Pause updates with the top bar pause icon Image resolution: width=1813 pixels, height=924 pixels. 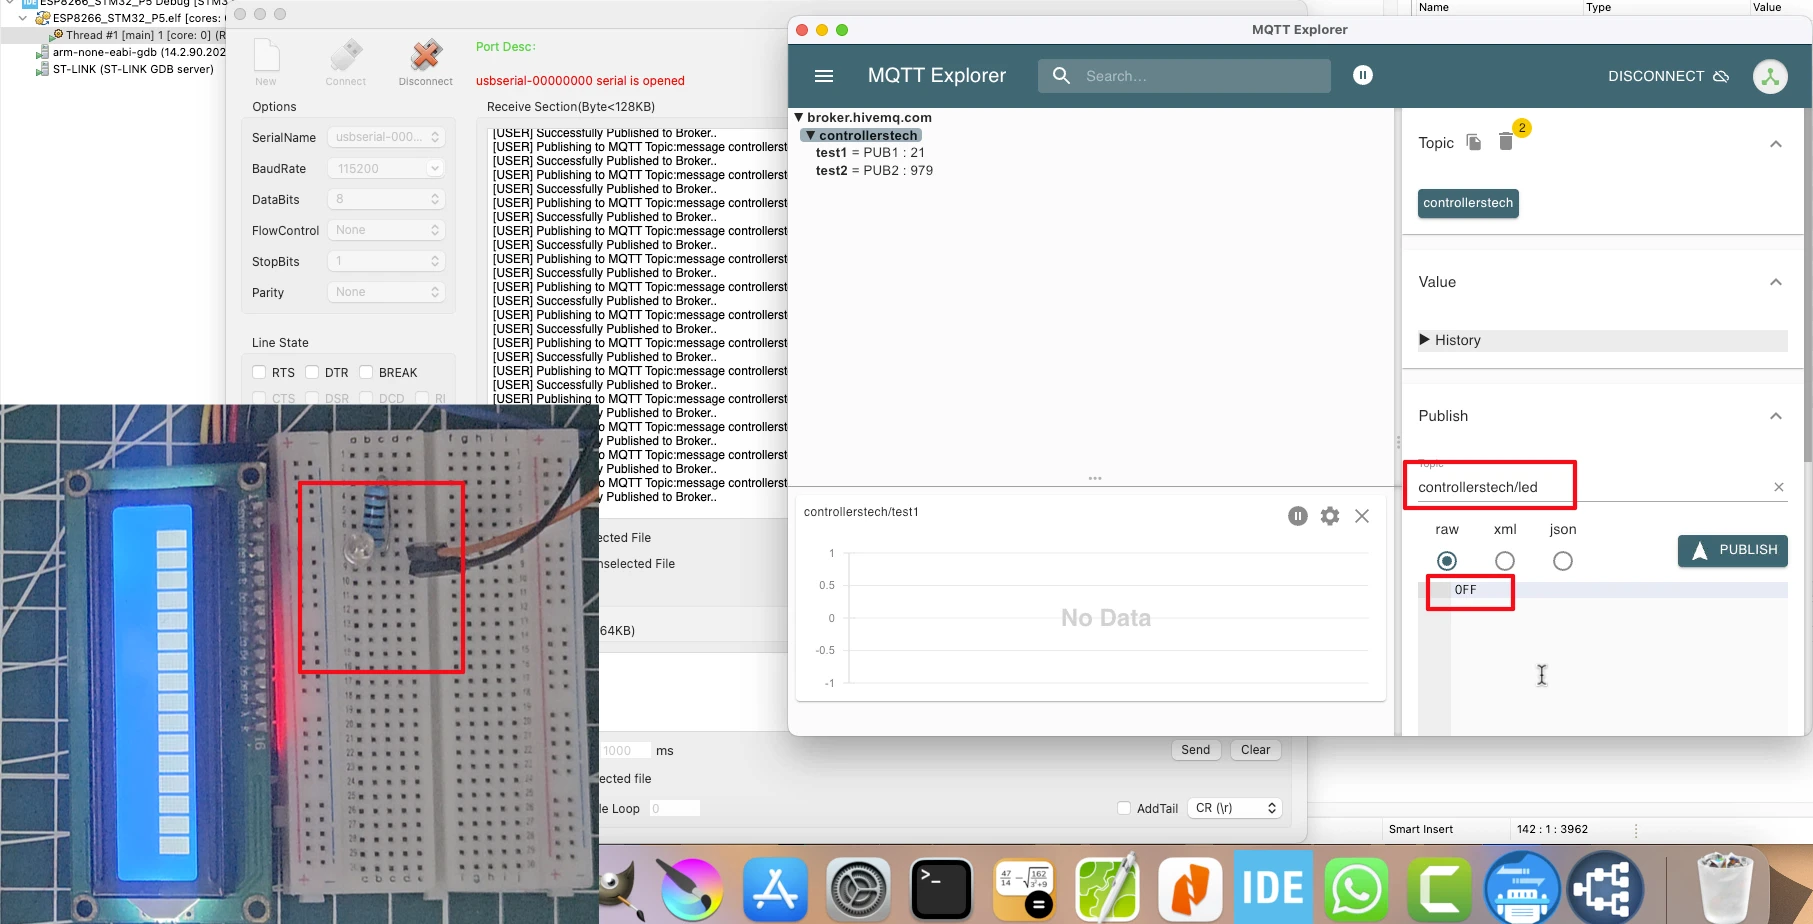point(1362,75)
